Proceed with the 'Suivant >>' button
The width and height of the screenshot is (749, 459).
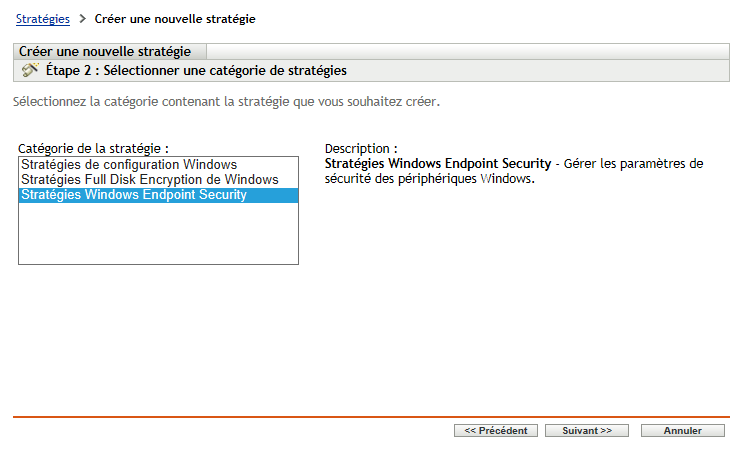(x=587, y=431)
